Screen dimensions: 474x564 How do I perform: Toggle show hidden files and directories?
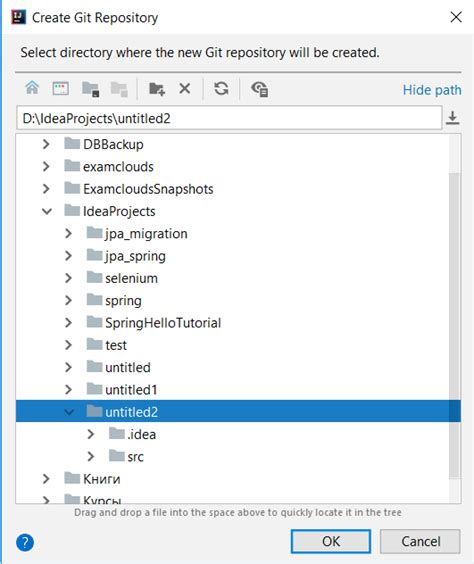pos(259,89)
